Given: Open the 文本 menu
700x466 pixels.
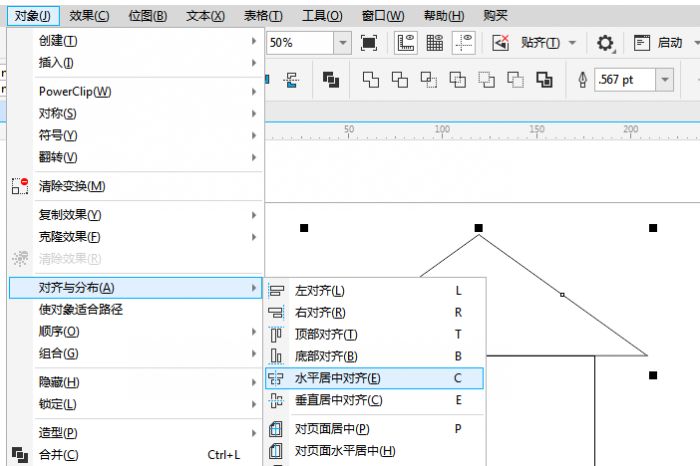Looking at the screenshot, I should (205, 16).
